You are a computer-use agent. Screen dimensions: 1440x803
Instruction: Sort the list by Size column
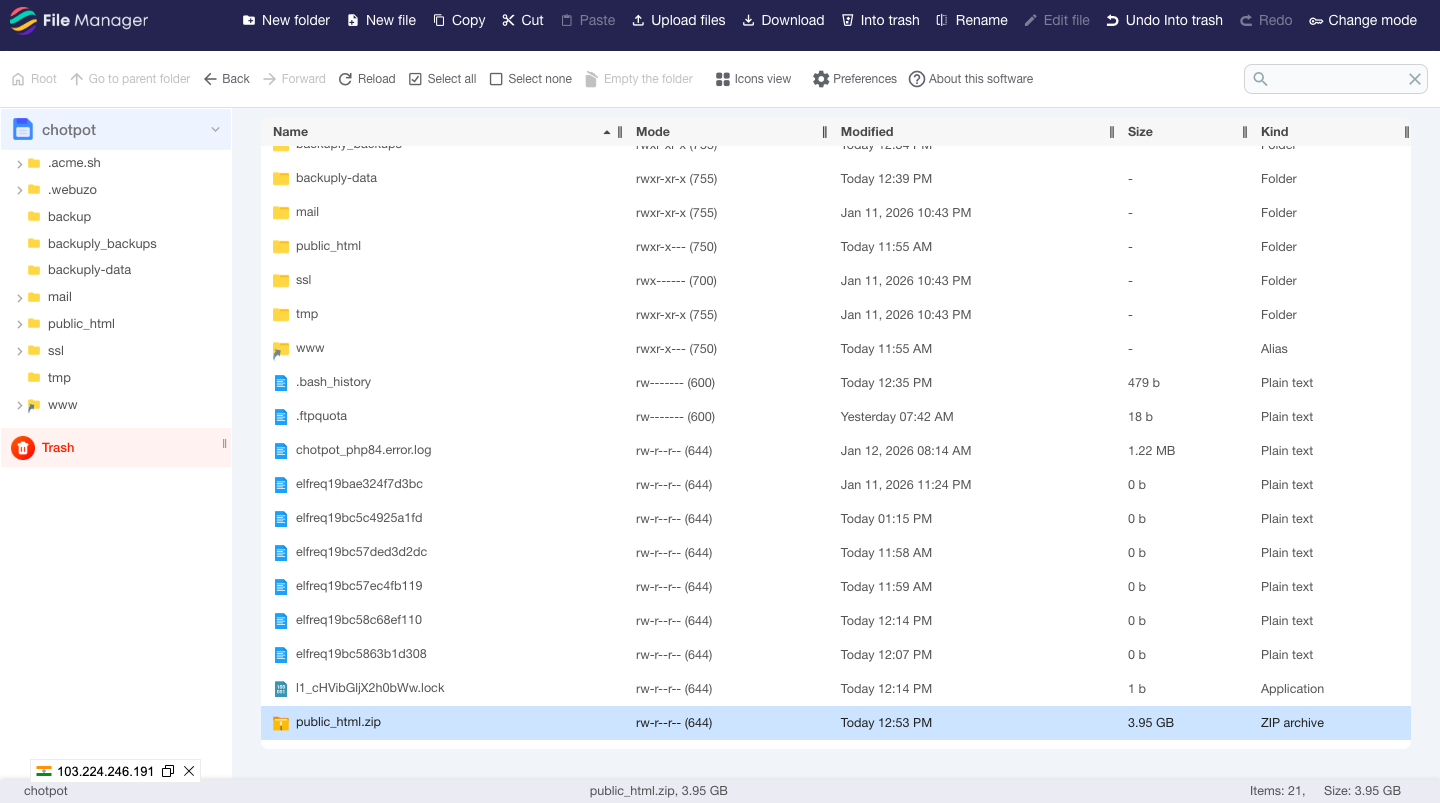pyautogui.click(x=1140, y=132)
